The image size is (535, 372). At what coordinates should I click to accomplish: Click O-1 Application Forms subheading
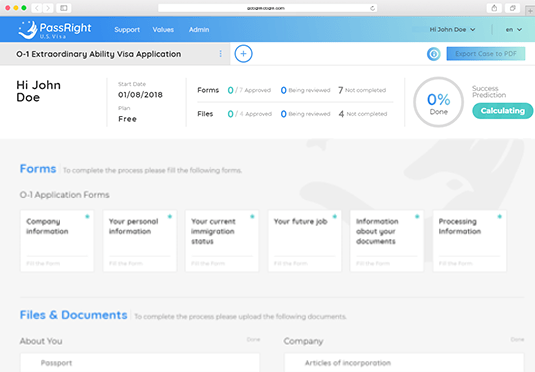click(64, 195)
